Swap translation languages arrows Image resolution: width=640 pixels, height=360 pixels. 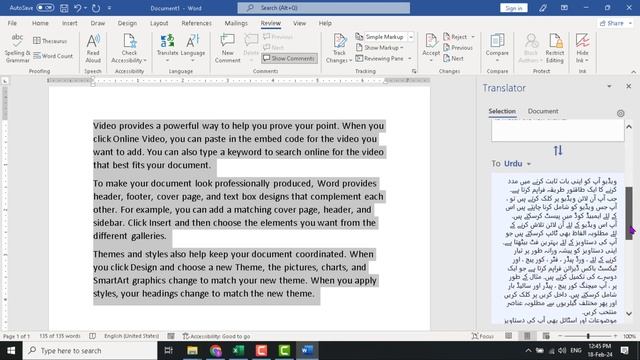(x=558, y=151)
